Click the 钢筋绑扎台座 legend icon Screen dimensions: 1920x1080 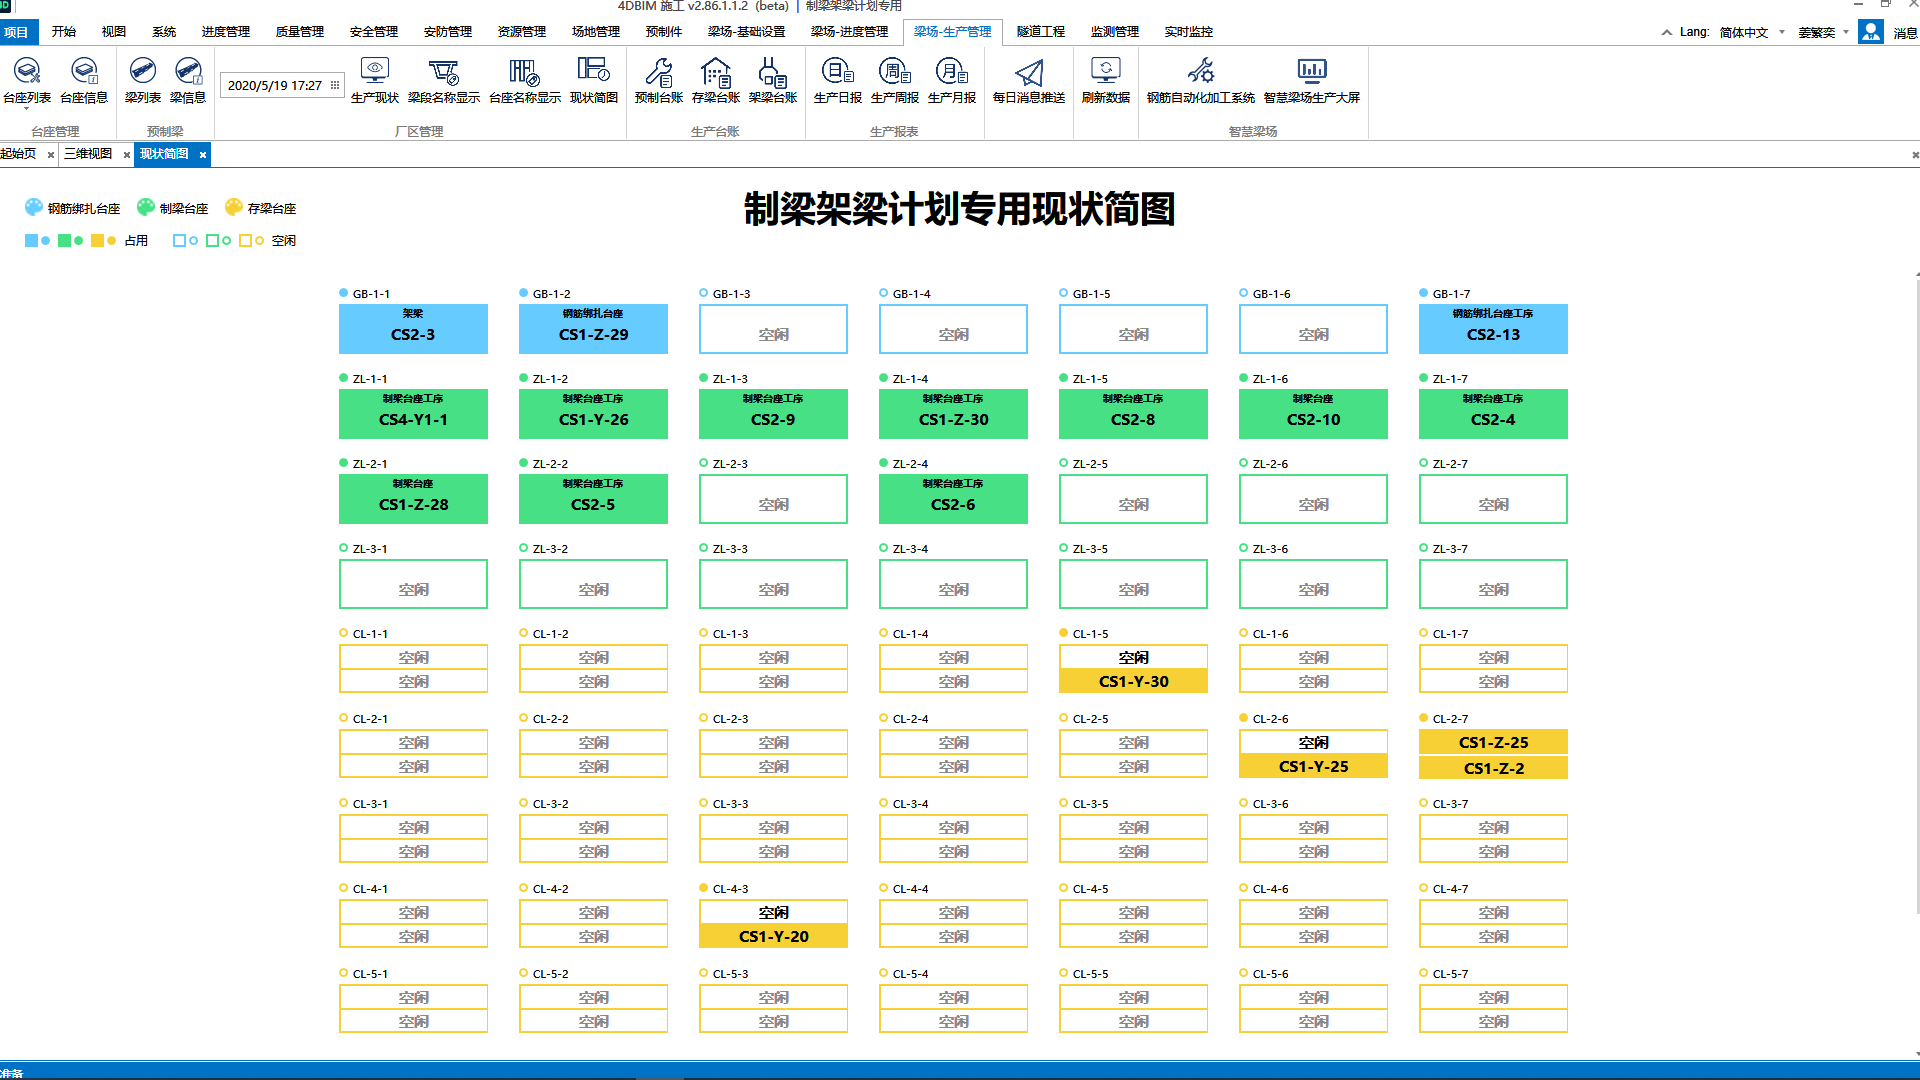[x=34, y=207]
